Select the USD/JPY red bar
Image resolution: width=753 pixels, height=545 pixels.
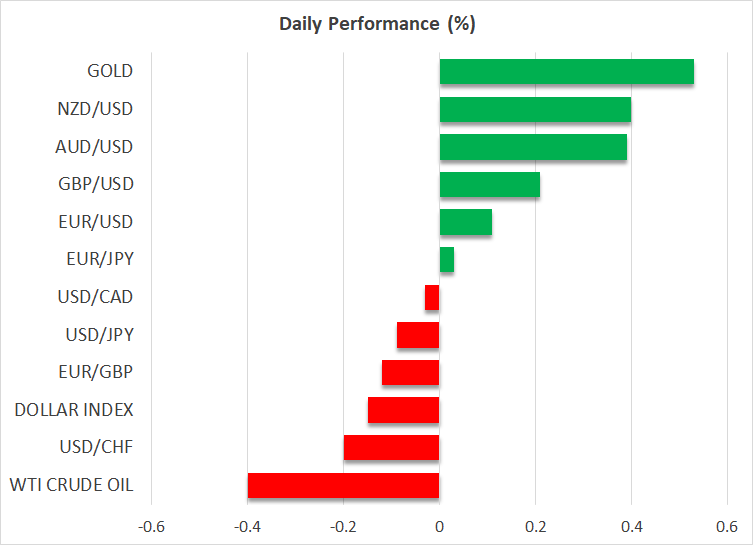[418, 335]
